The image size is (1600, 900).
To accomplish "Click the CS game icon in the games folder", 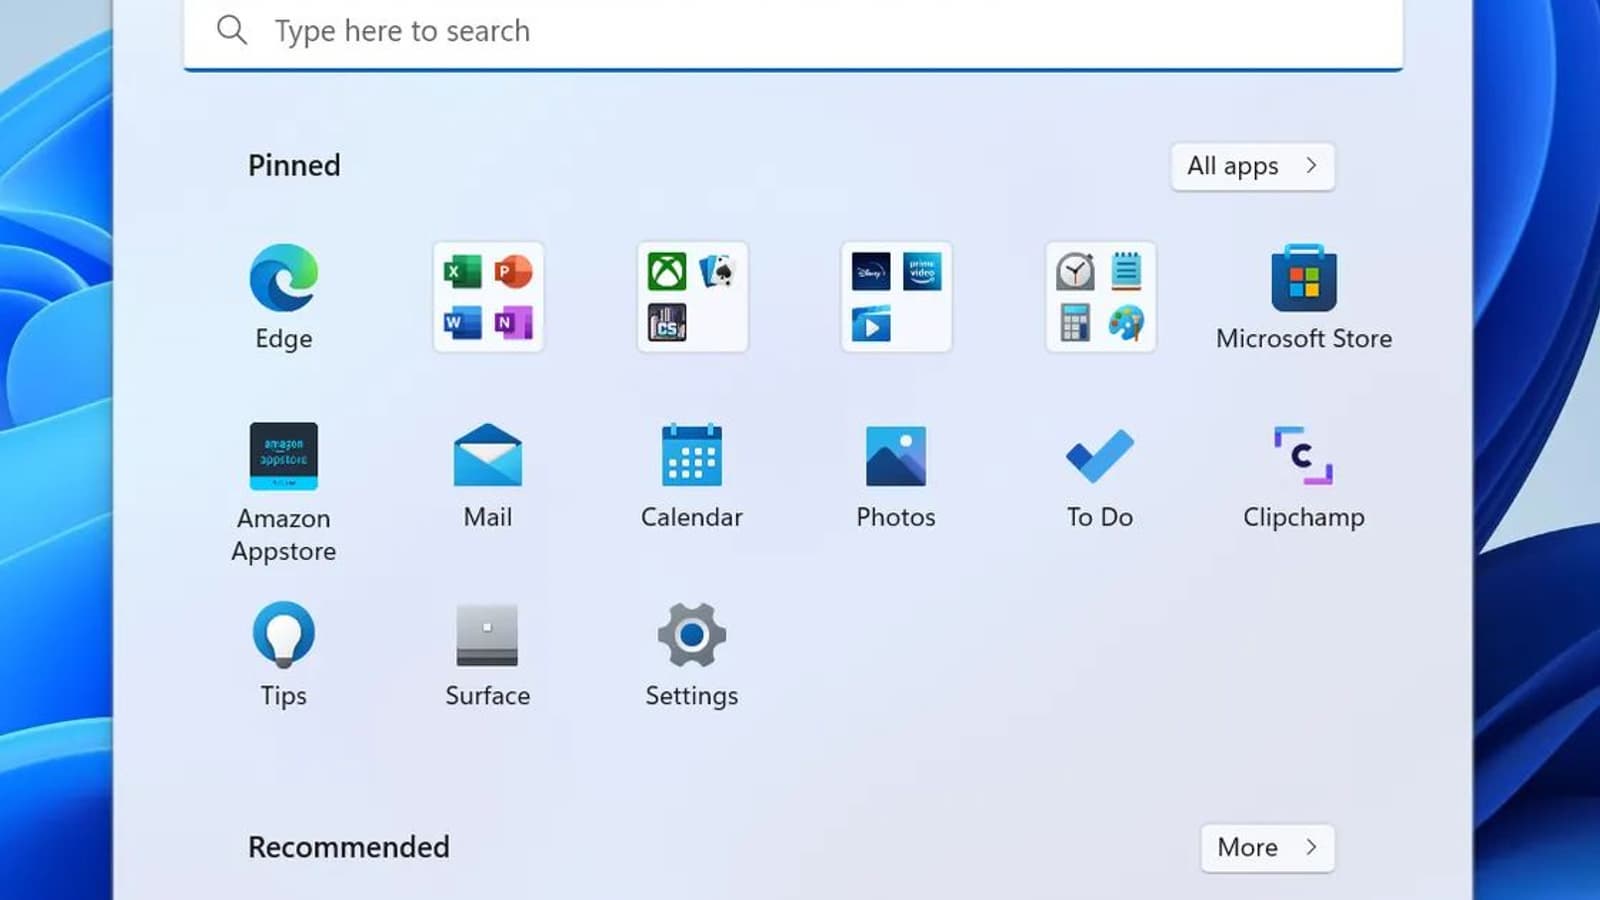I will pyautogui.click(x=667, y=323).
